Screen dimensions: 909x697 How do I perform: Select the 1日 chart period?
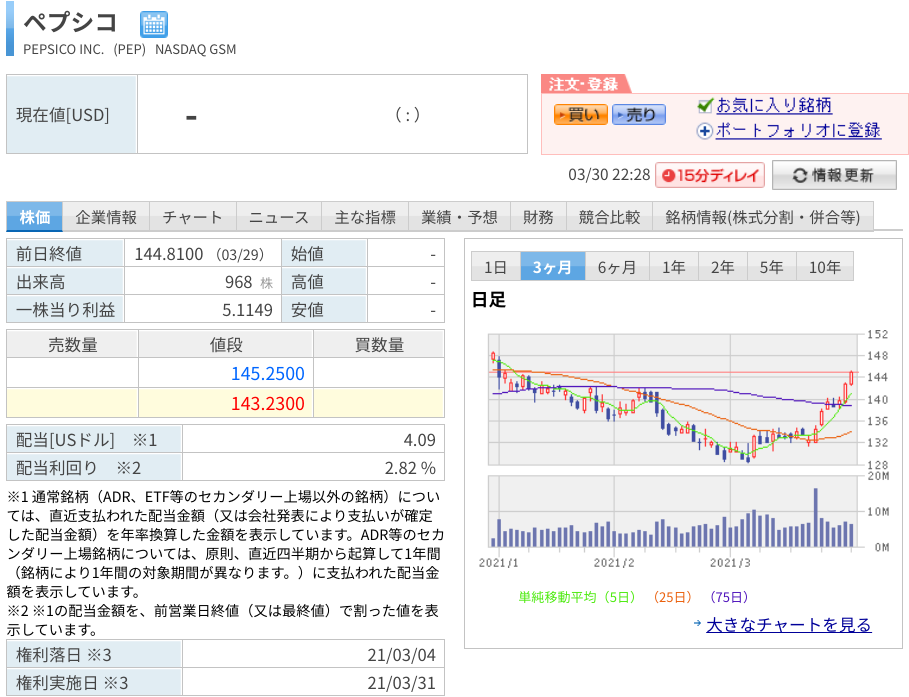pos(496,267)
